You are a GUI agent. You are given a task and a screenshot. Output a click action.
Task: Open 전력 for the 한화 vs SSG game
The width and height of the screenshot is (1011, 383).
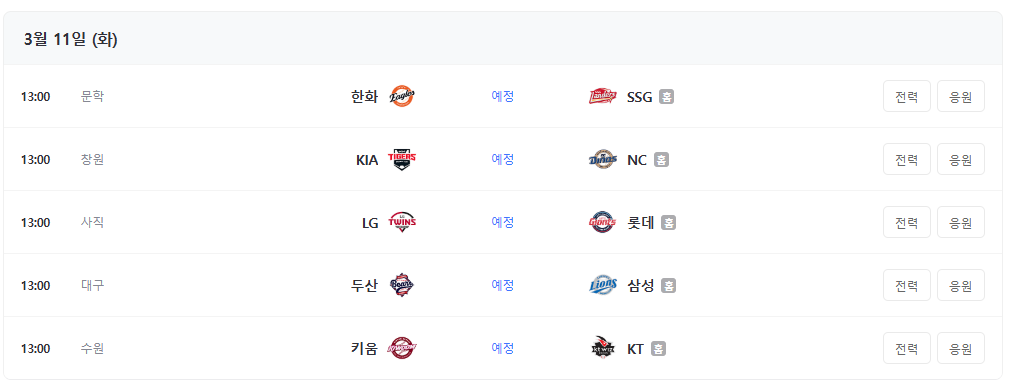click(x=907, y=96)
